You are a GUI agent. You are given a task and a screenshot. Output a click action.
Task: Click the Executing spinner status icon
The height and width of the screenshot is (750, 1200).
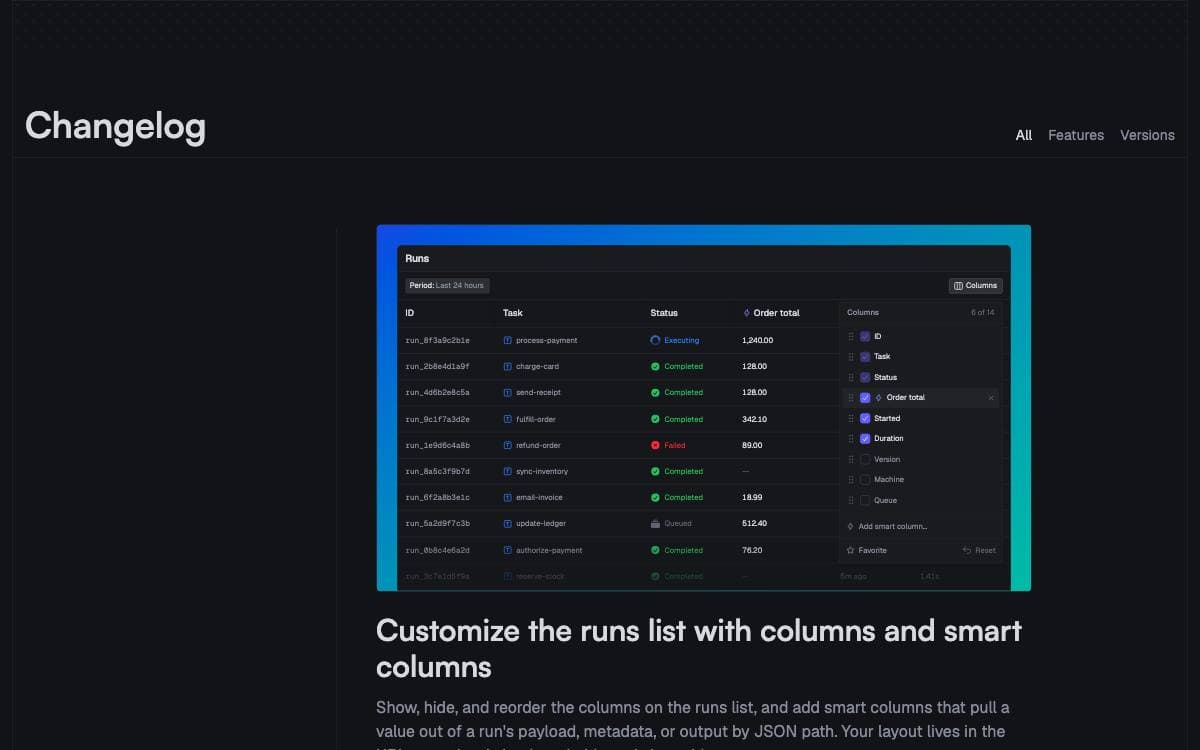coord(655,340)
